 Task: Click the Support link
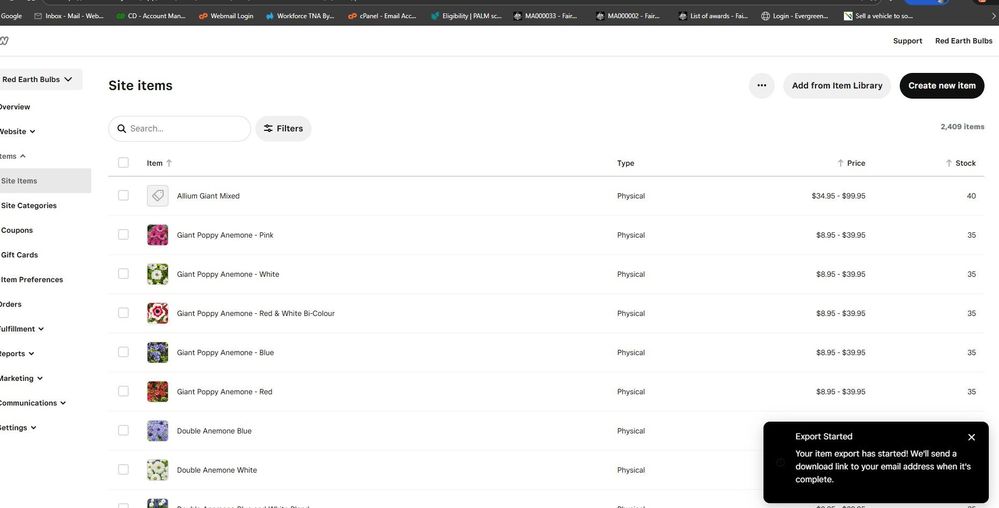pyautogui.click(x=907, y=41)
